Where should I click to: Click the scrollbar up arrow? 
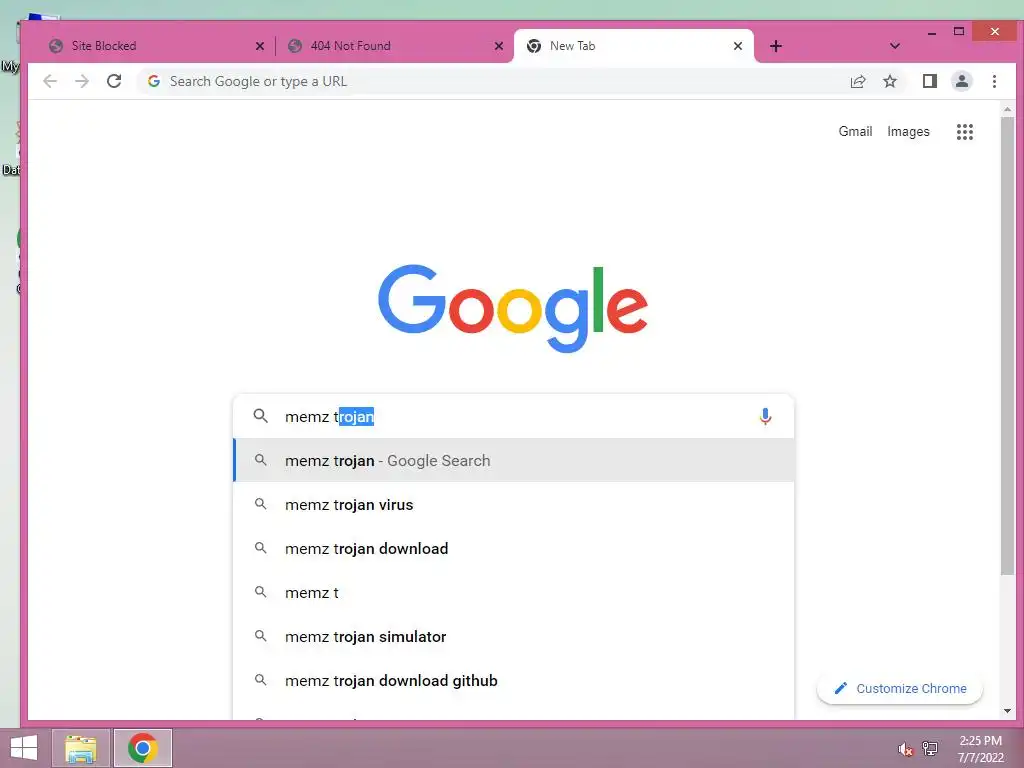(1007, 109)
